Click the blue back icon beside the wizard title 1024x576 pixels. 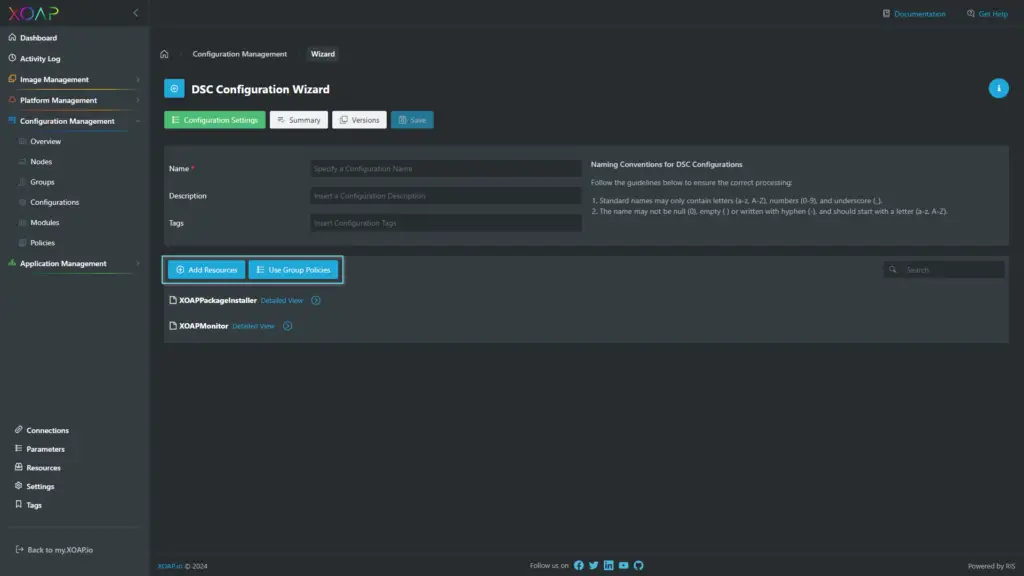coord(174,89)
